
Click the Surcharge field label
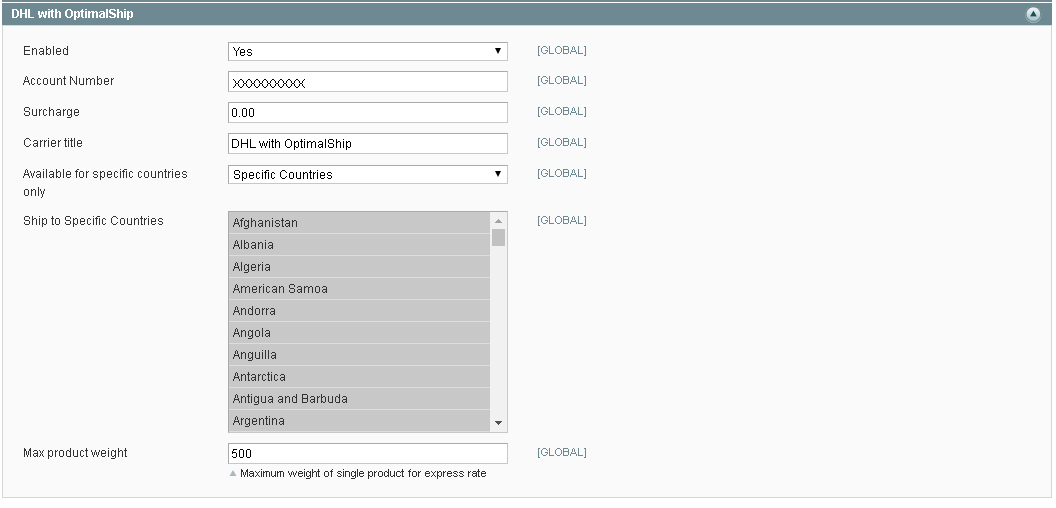coord(51,112)
